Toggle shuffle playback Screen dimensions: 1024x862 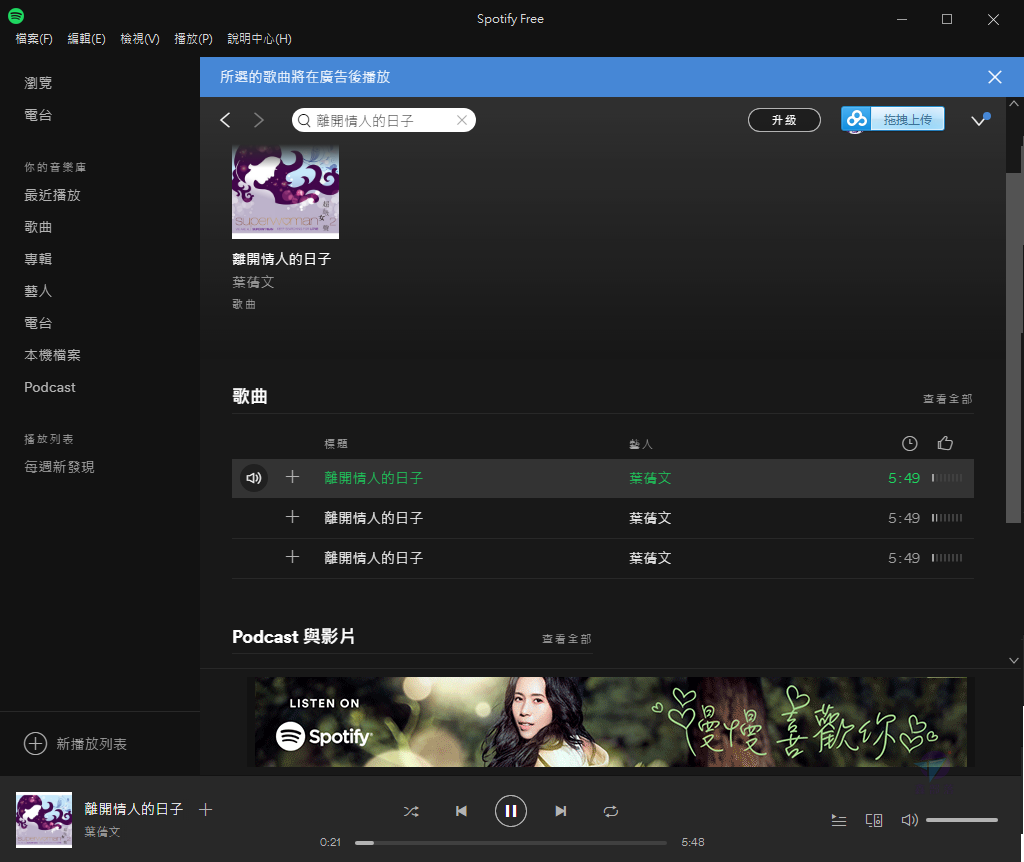[x=411, y=811]
